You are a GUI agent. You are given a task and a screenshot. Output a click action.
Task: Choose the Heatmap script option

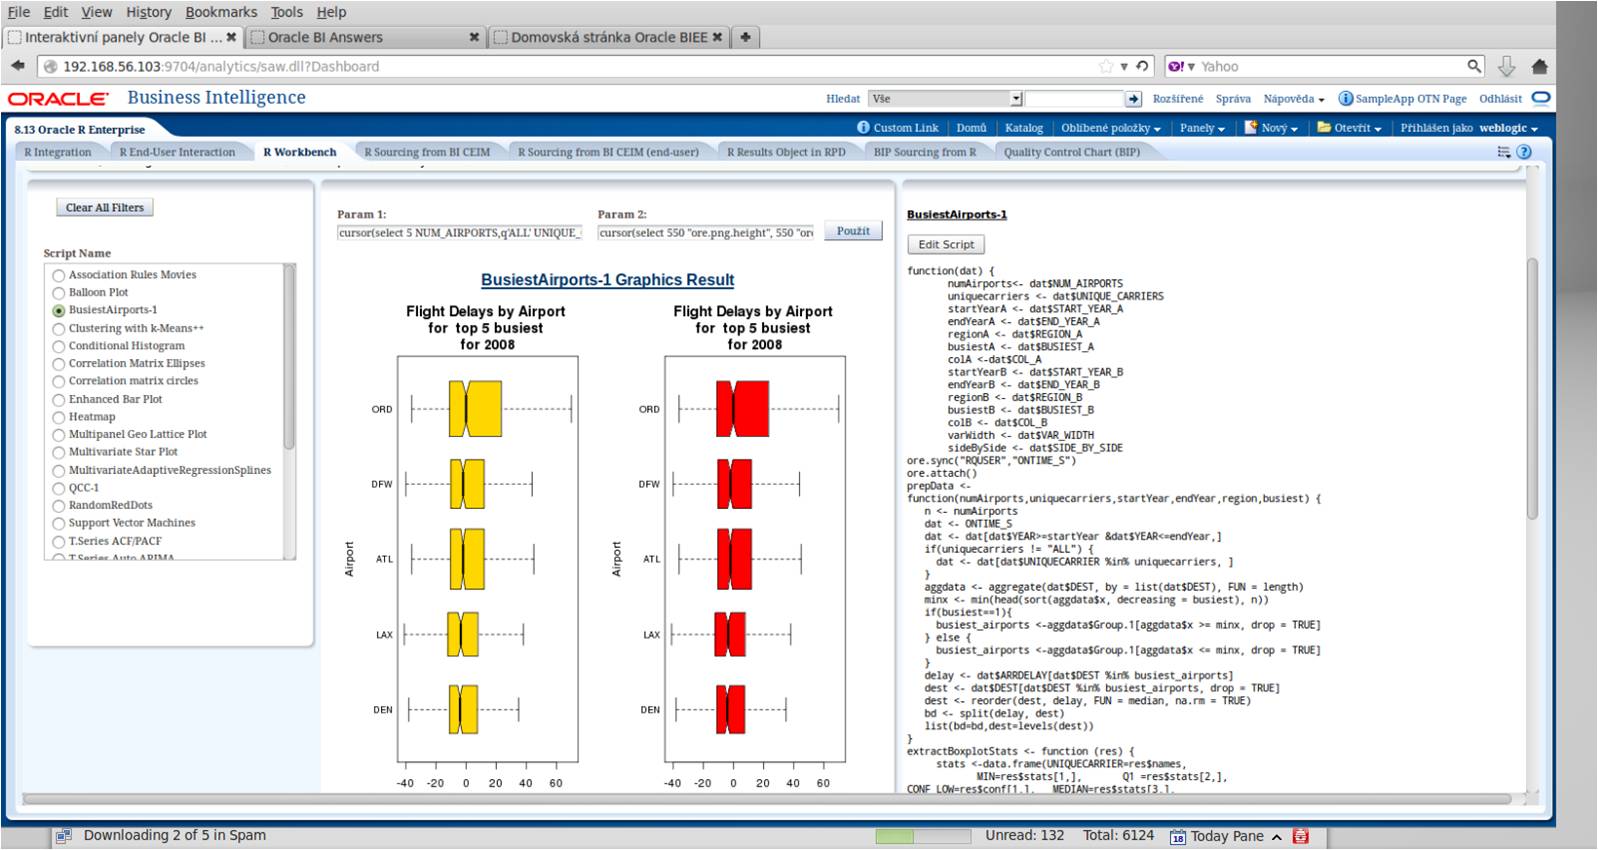click(x=59, y=417)
